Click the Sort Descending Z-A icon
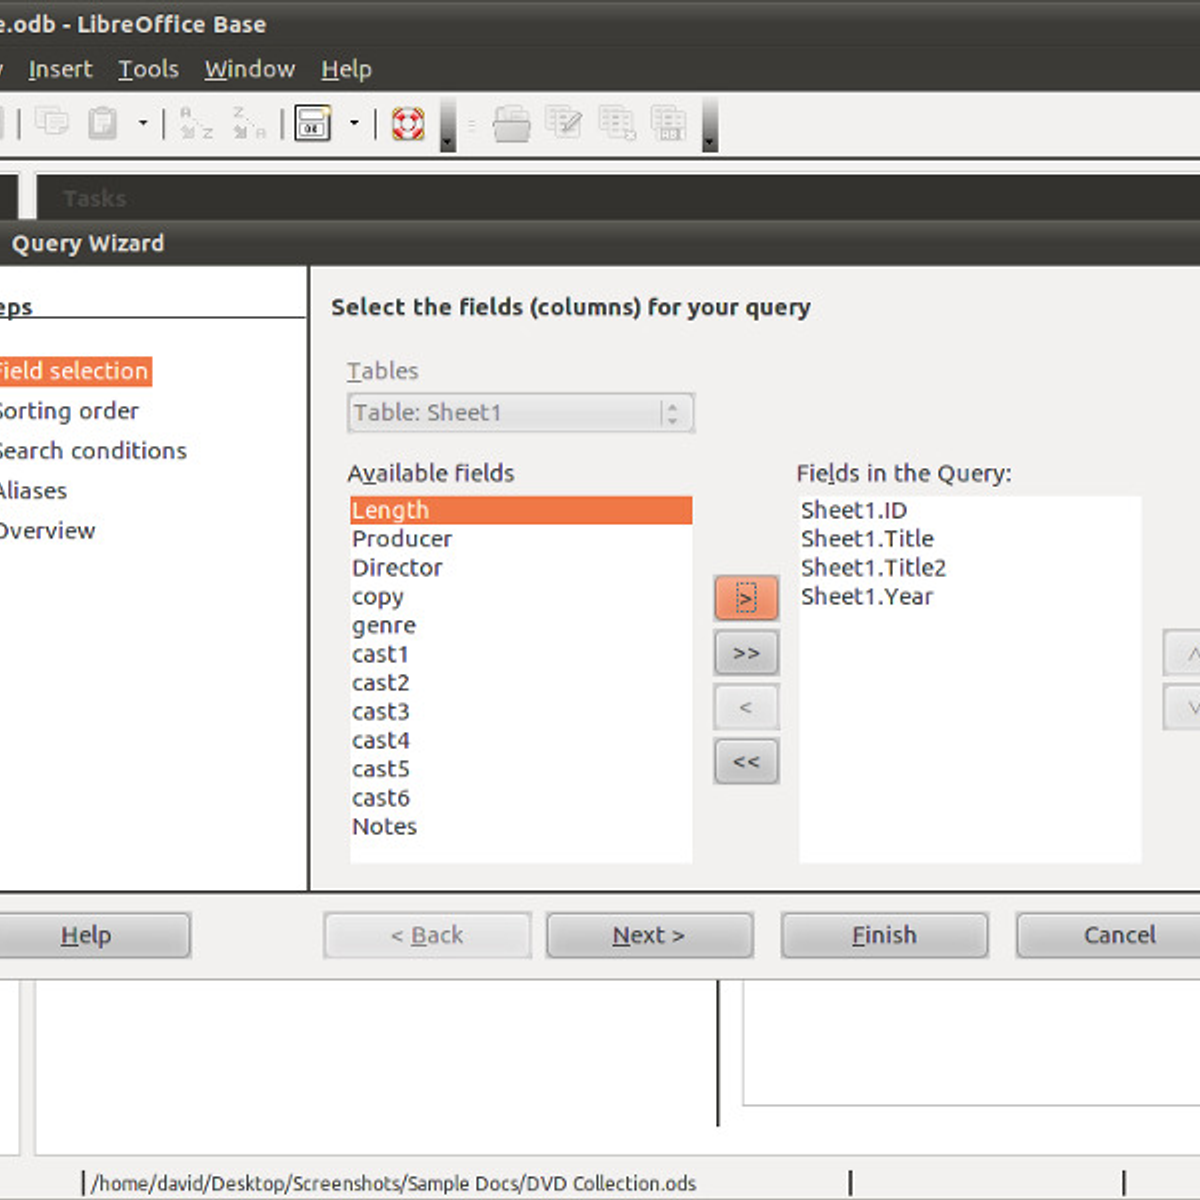The image size is (1200, 1200). [x=249, y=123]
